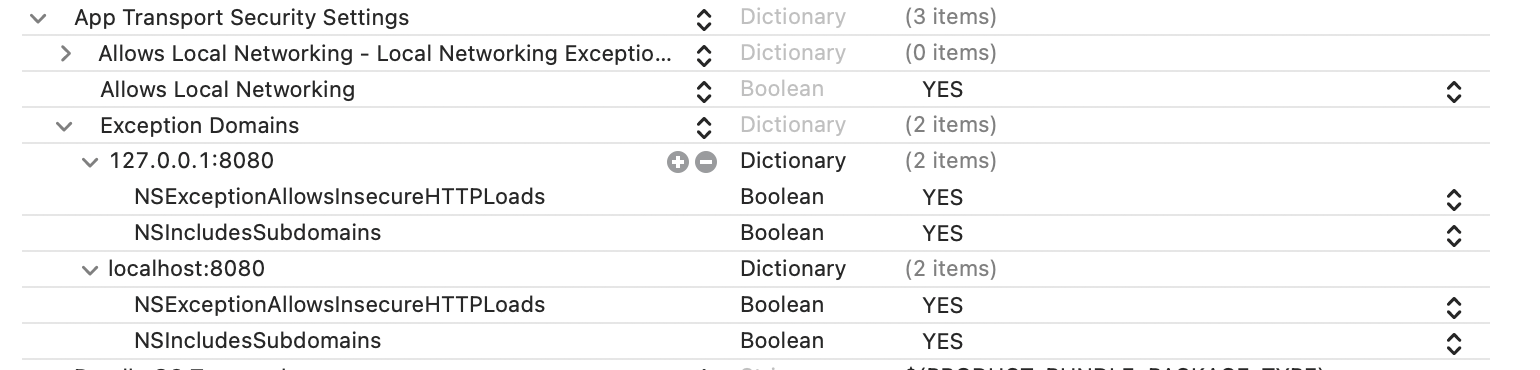The width and height of the screenshot is (1540, 370).
Task: Remove 127.0.0.1:8080 entry with minus icon
Action: pyautogui.click(x=706, y=161)
